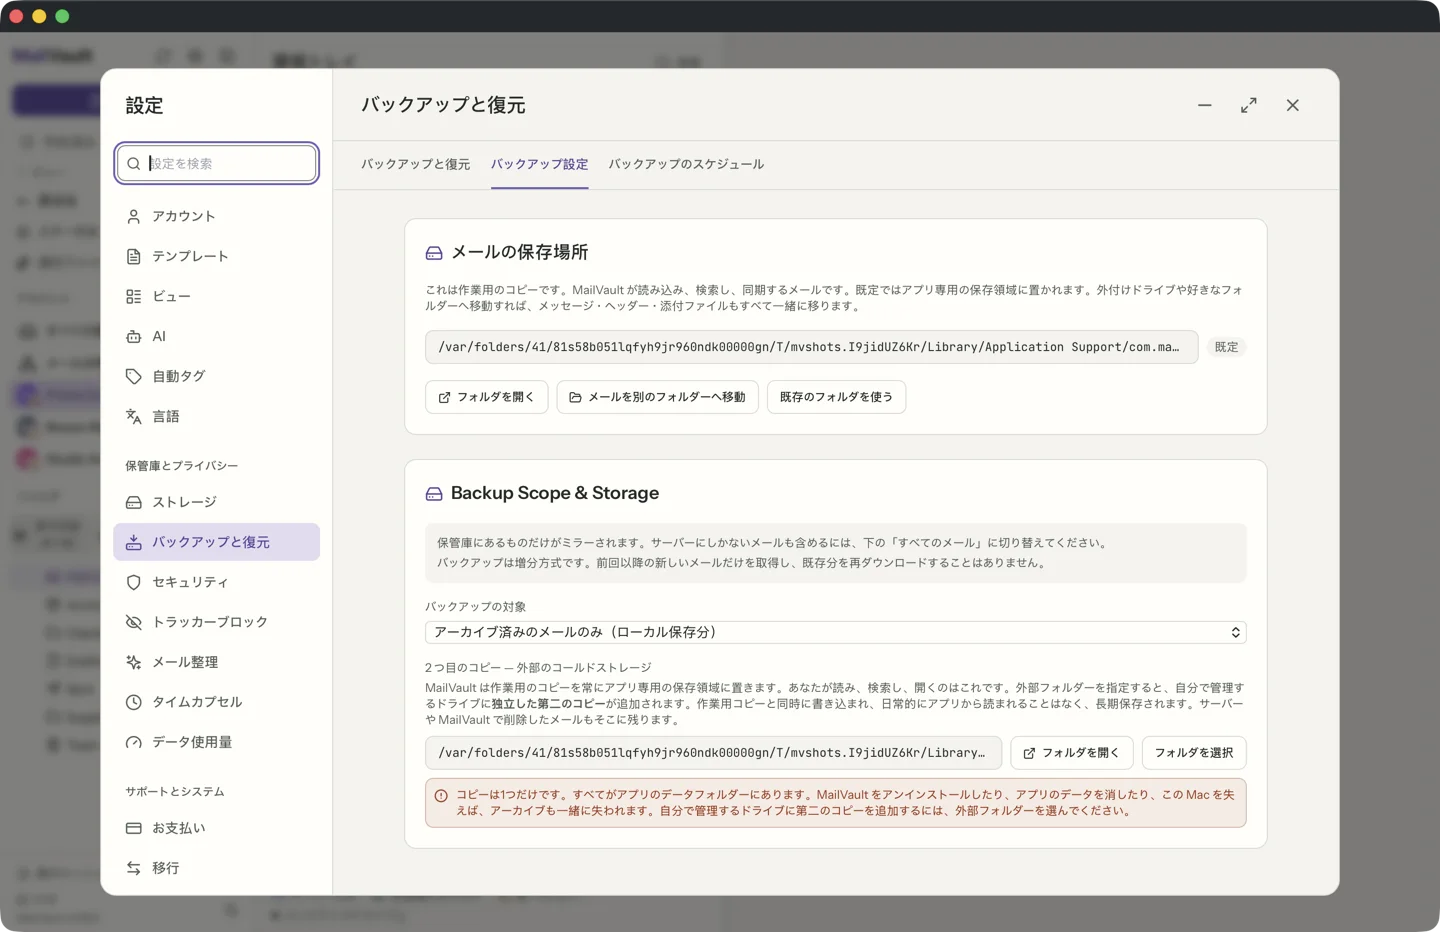Screen dimensions: 1440x932
Task: Click 既存のフォルダを使う button
Action: [x=836, y=397]
